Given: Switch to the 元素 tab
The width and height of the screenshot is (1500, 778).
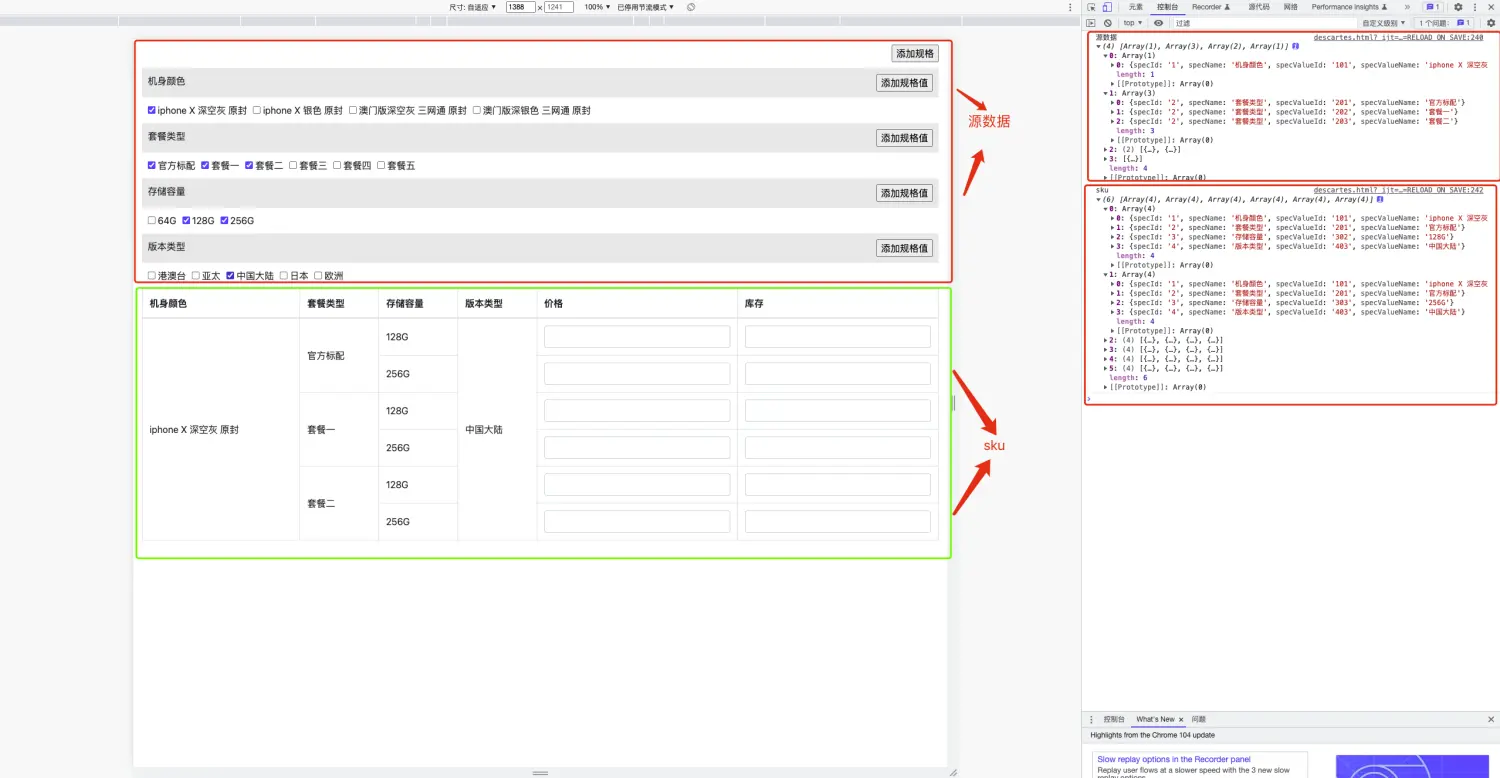Looking at the screenshot, I should click(x=1136, y=7).
